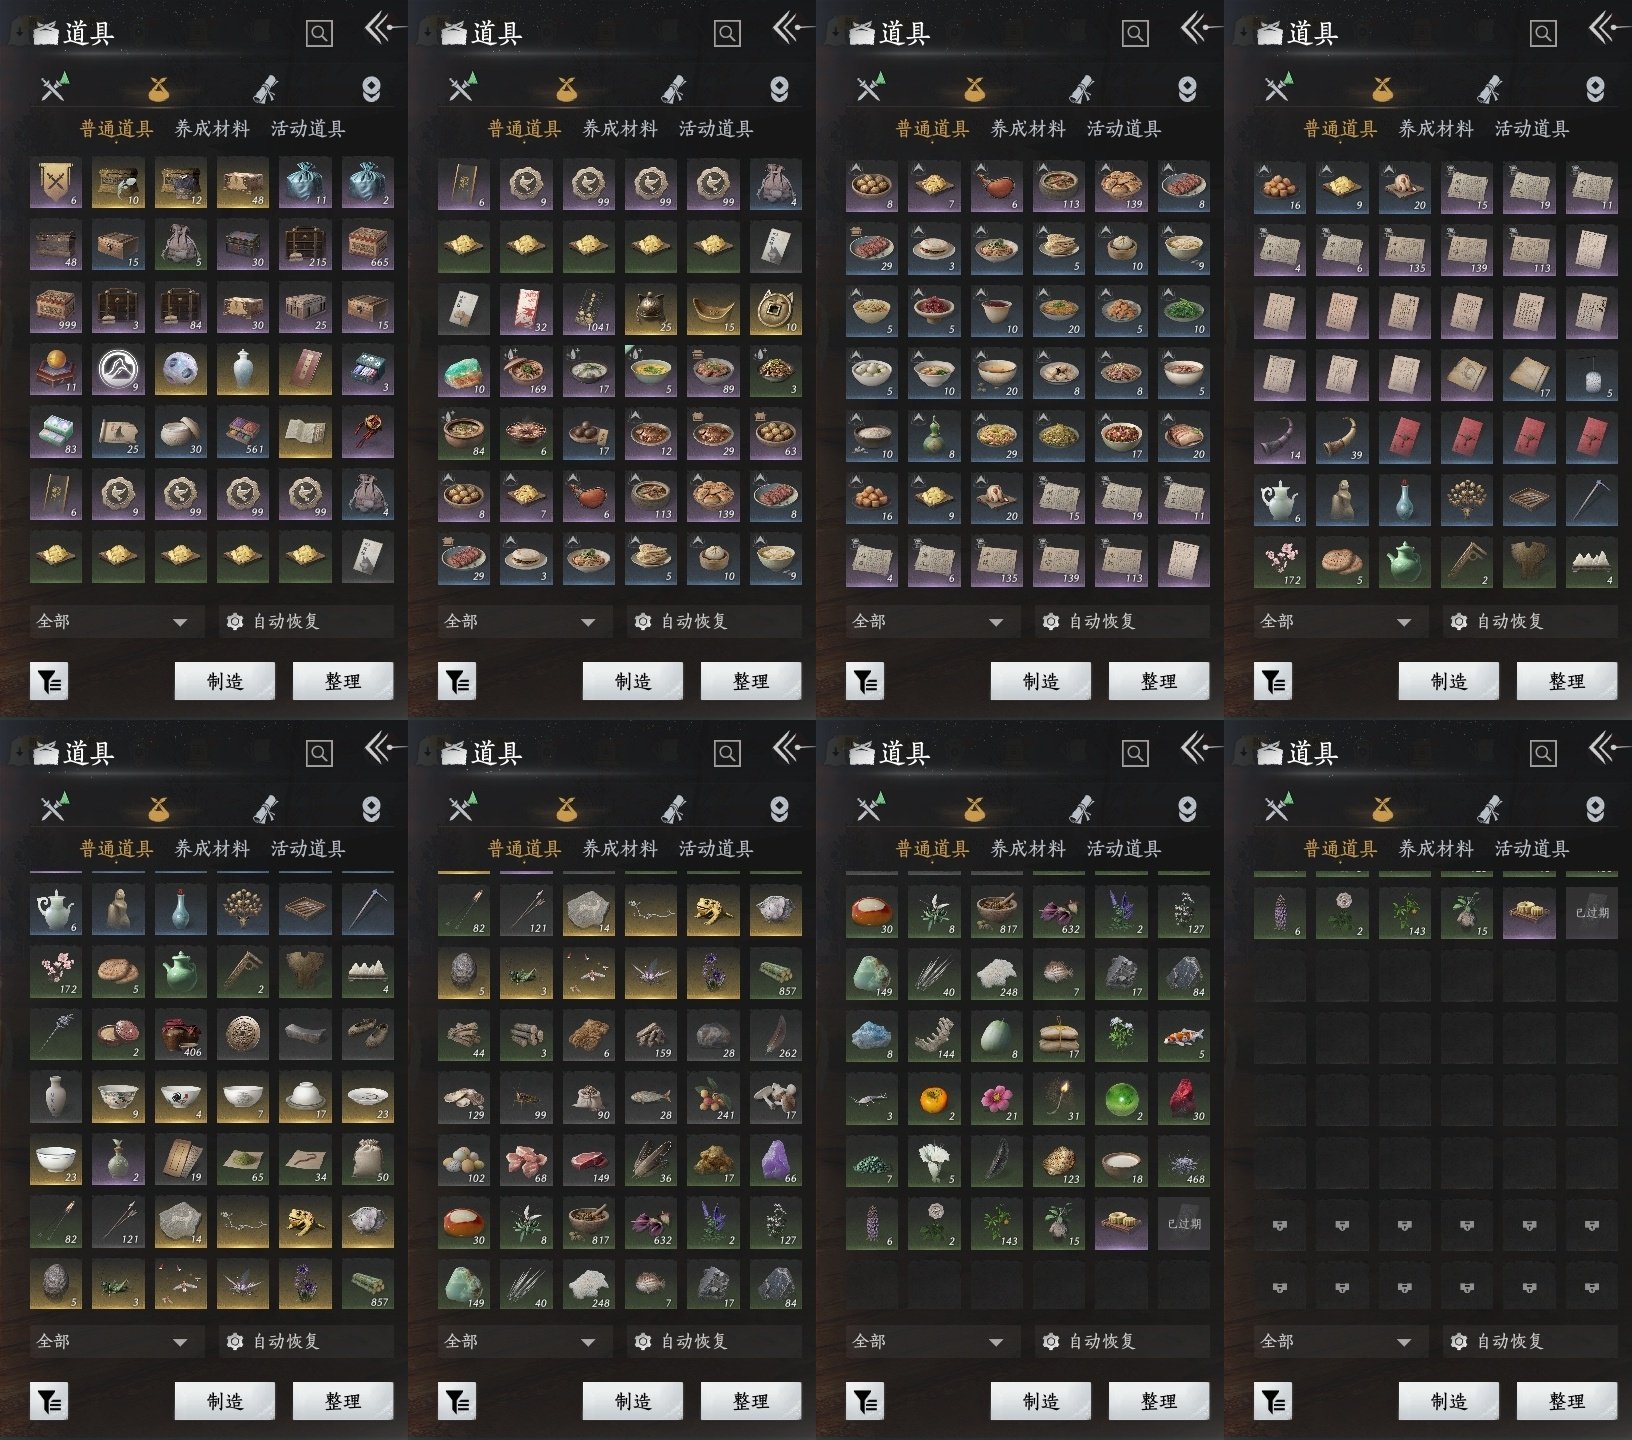Select the gold ingot item with count 15
Viewport: 1632px width, 1440px height.
coord(713,309)
